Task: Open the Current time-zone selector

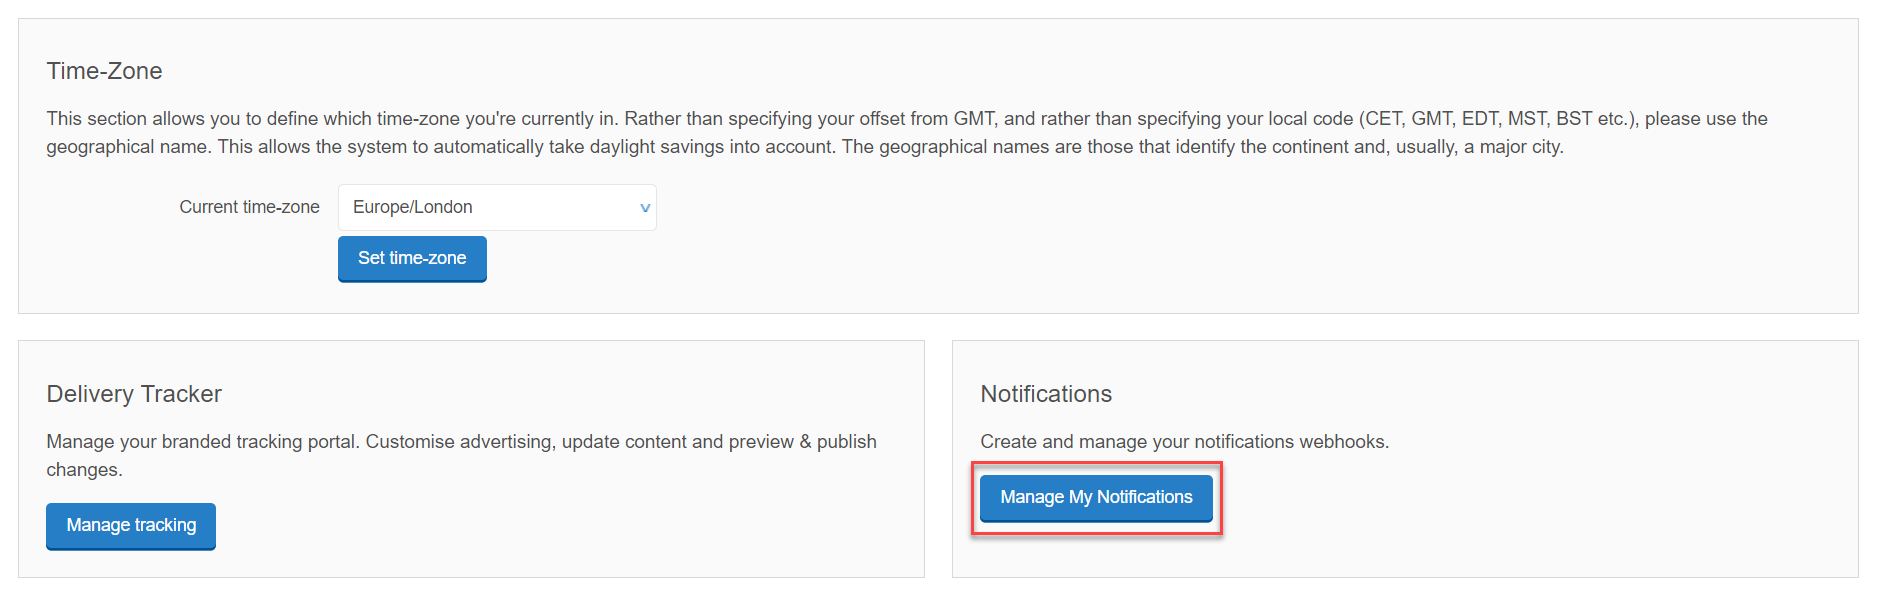Action: [497, 207]
